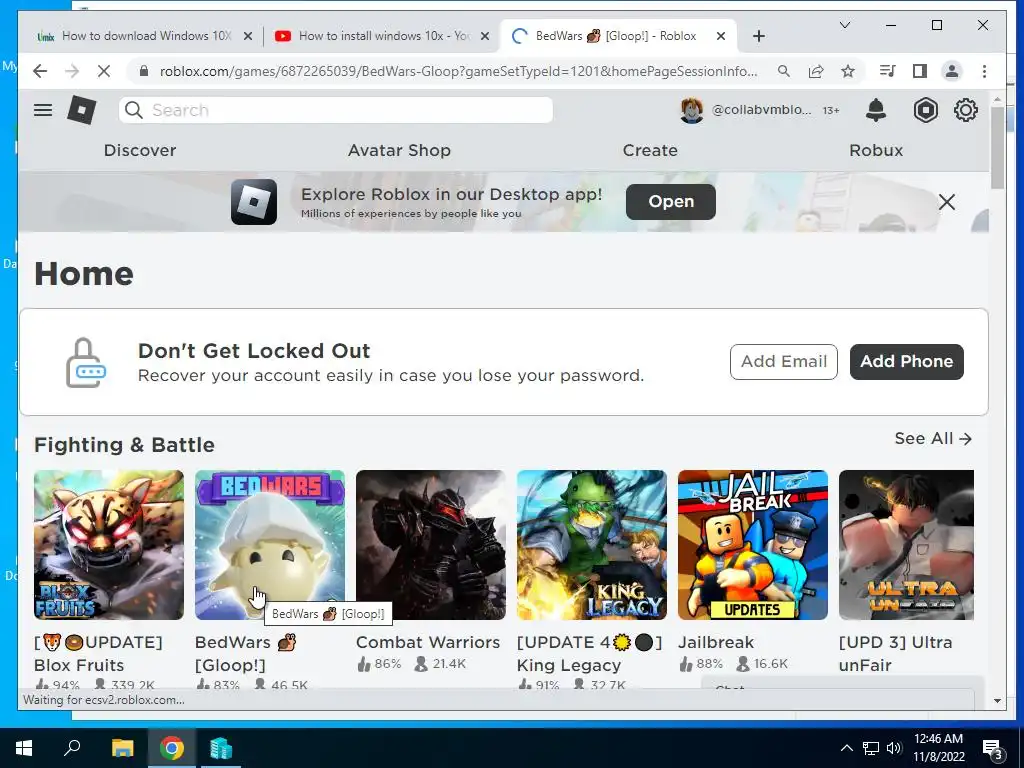Click the user avatar @collabvmblo...
The height and width of the screenshot is (768, 1024).
tap(692, 110)
